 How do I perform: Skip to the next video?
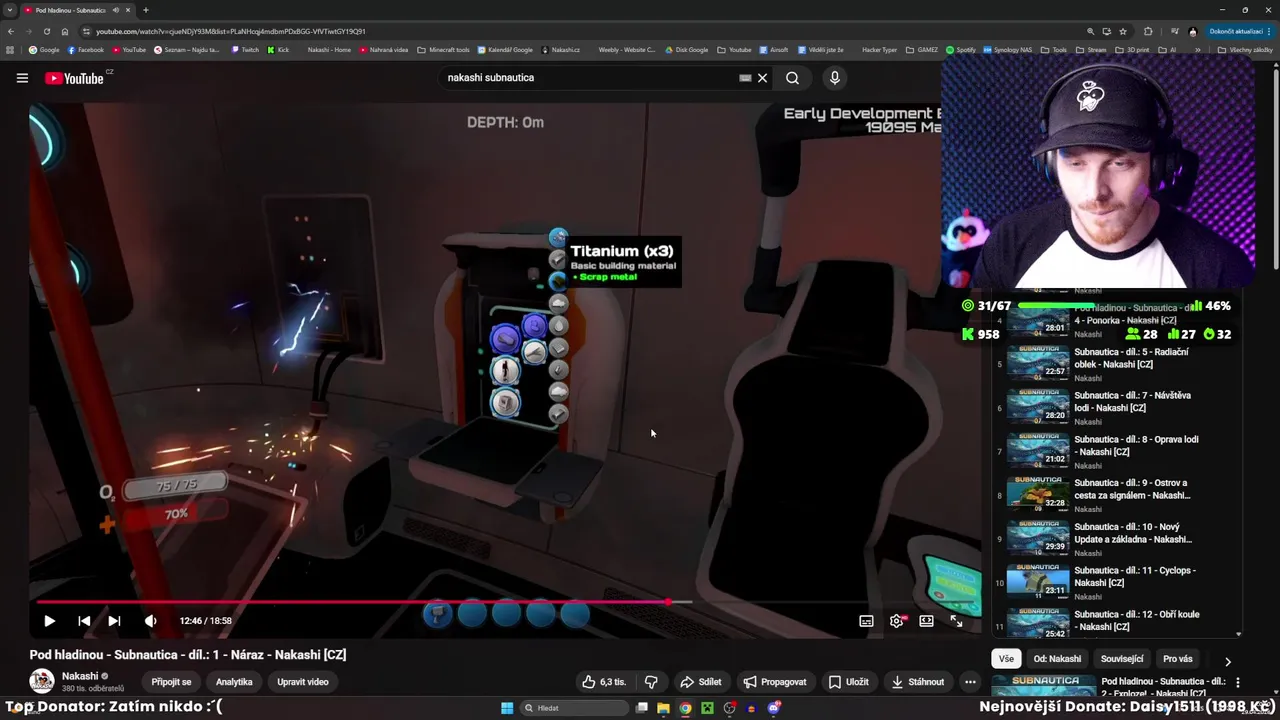[x=114, y=621]
